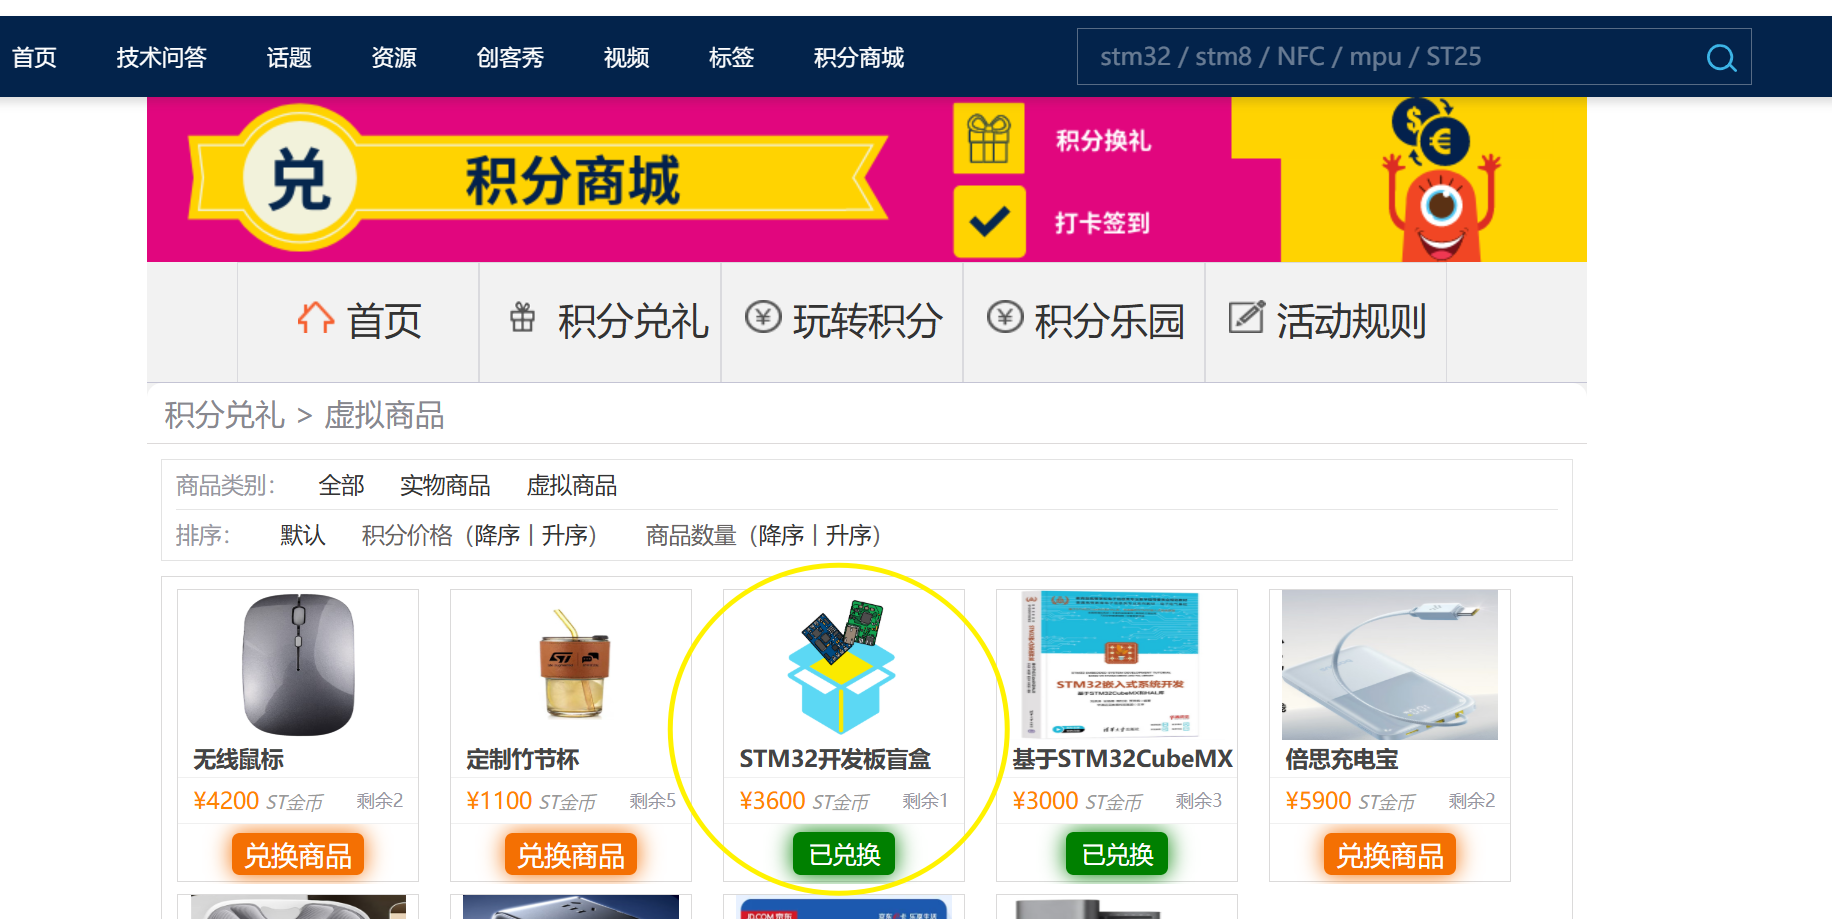Click 剩余1 stock text on STM32开发板盲盒

click(x=925, y=801)
